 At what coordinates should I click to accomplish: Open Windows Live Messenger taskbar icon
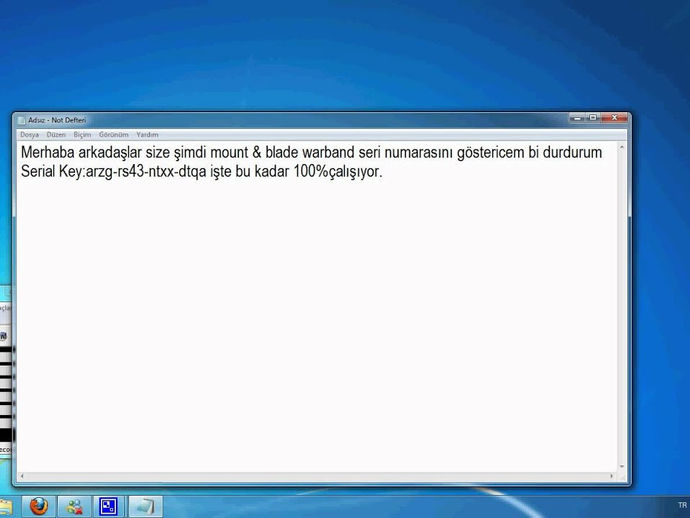point(74,506)
